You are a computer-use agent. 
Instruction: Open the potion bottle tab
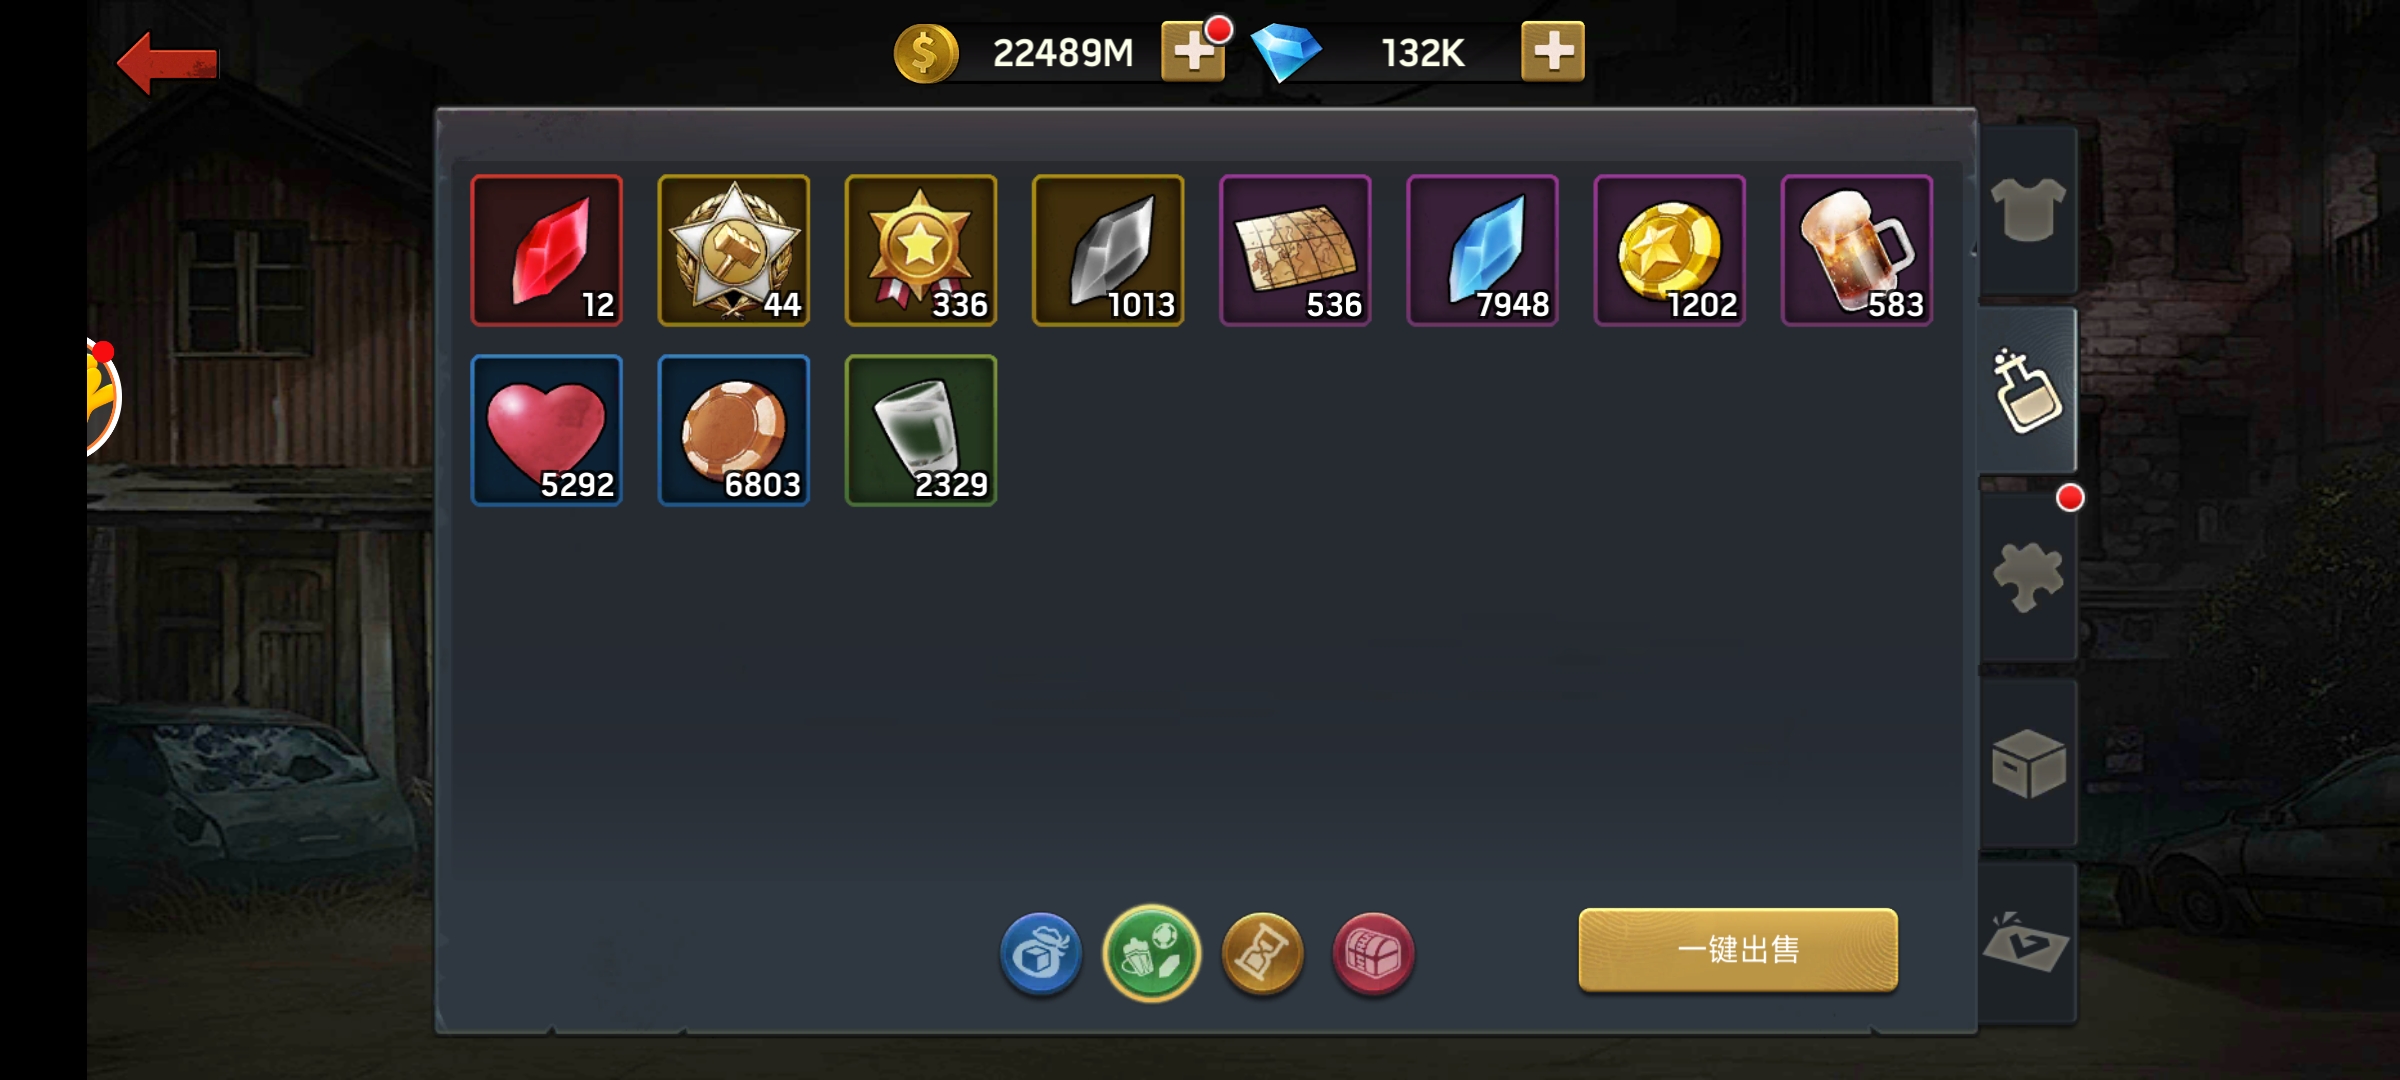2028,391
